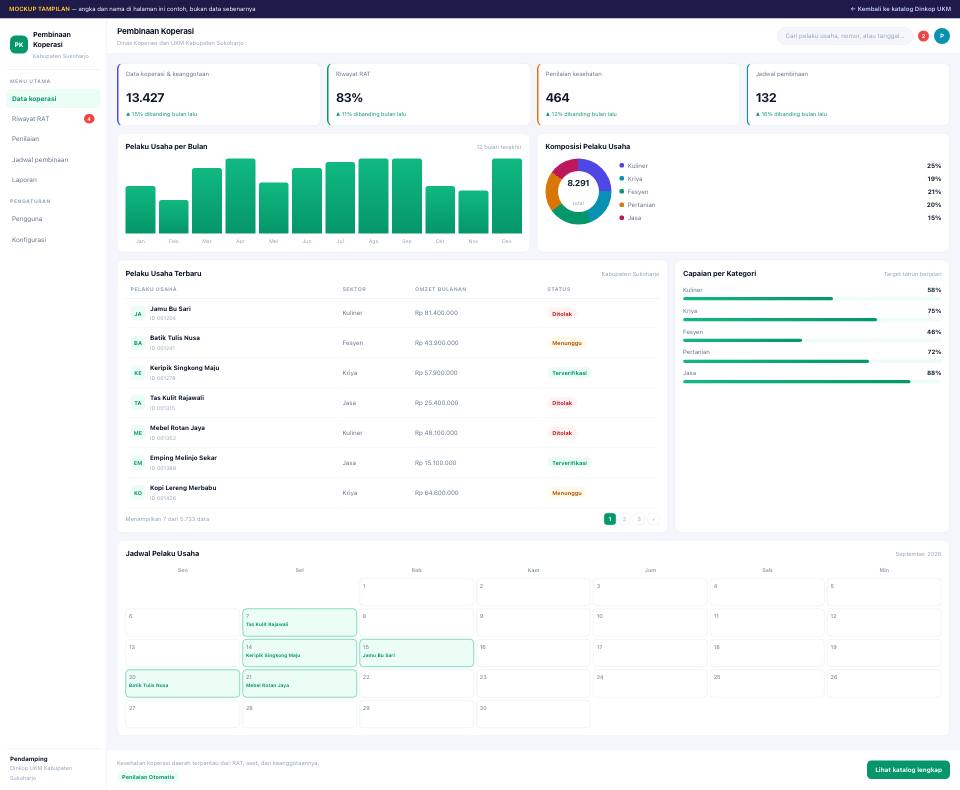
Task: Open the red notification badge showing 2
Action: pyautogui.click(x=923, y=36)
